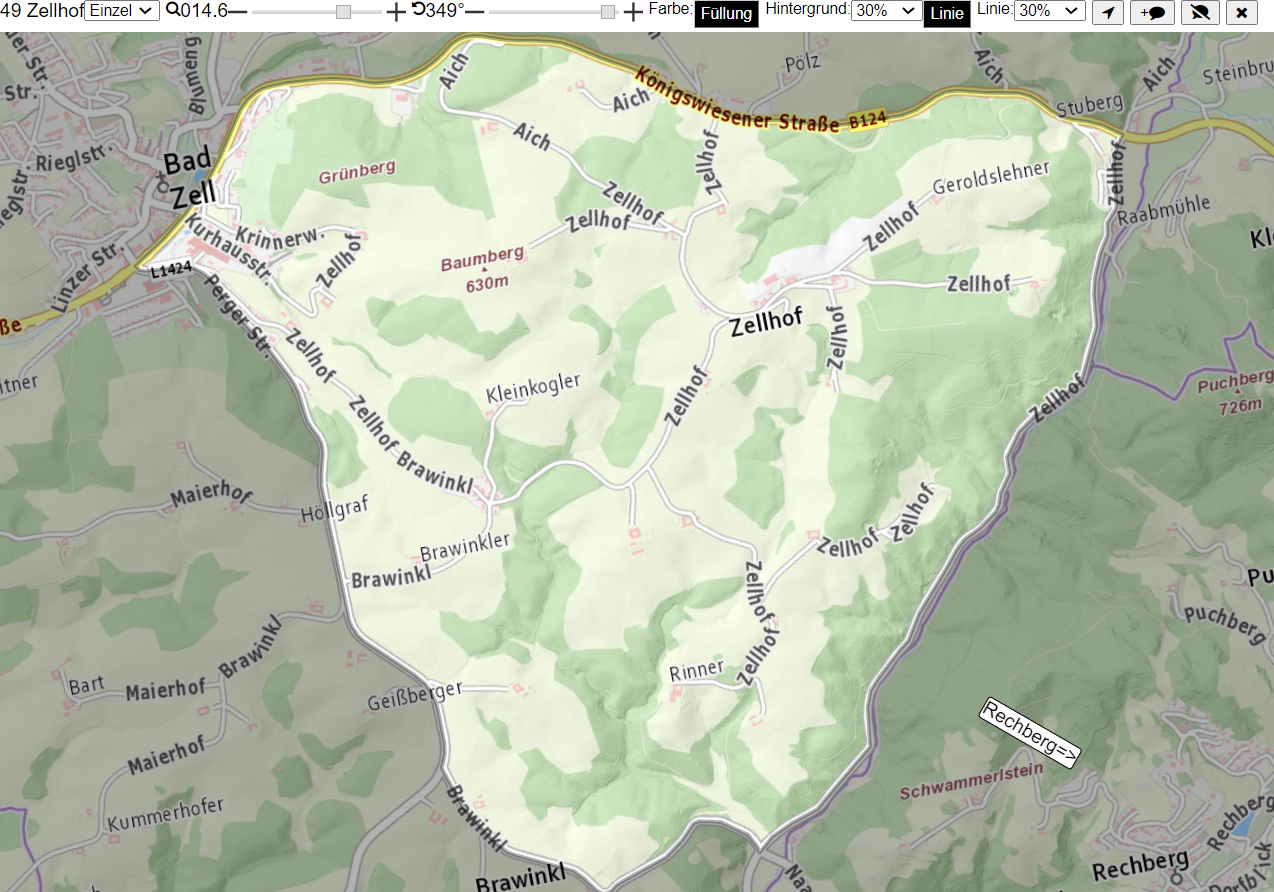Click the Füllung color button
The image size is (1274, 892).
coord(726,14)
